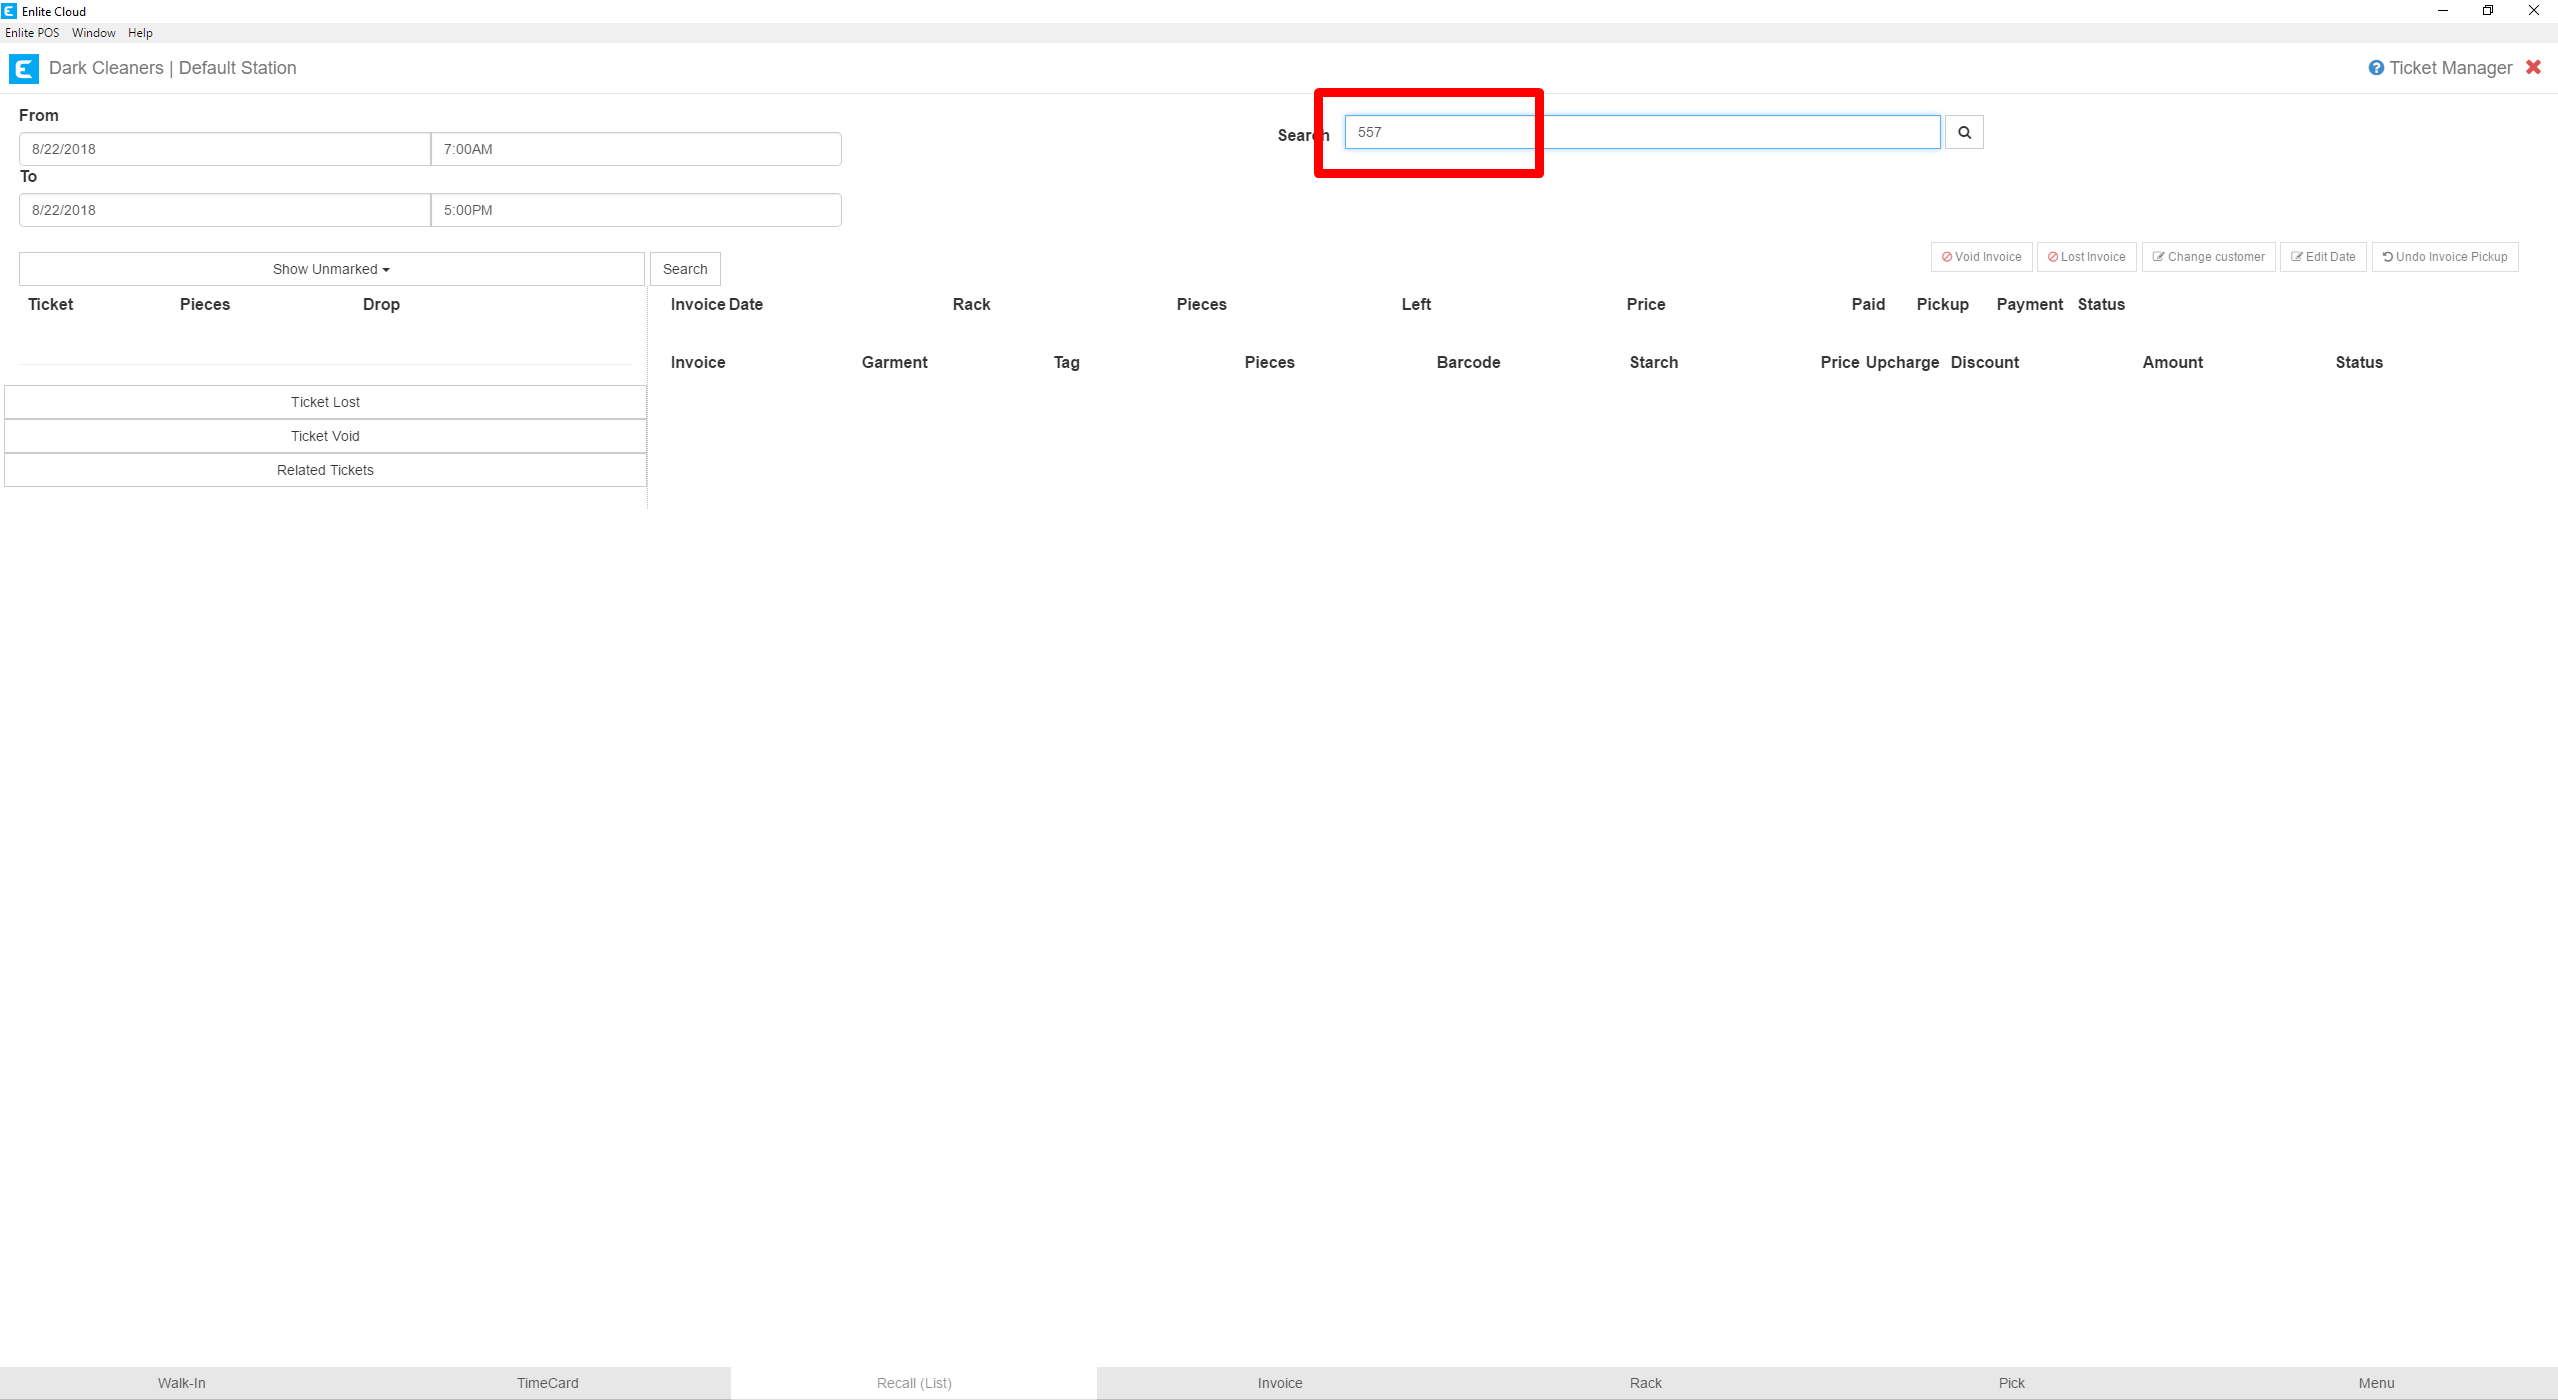The height and width of the screenshot is (1400, 2558).
Task: Click Change customer button
Action: point(2208,257)
